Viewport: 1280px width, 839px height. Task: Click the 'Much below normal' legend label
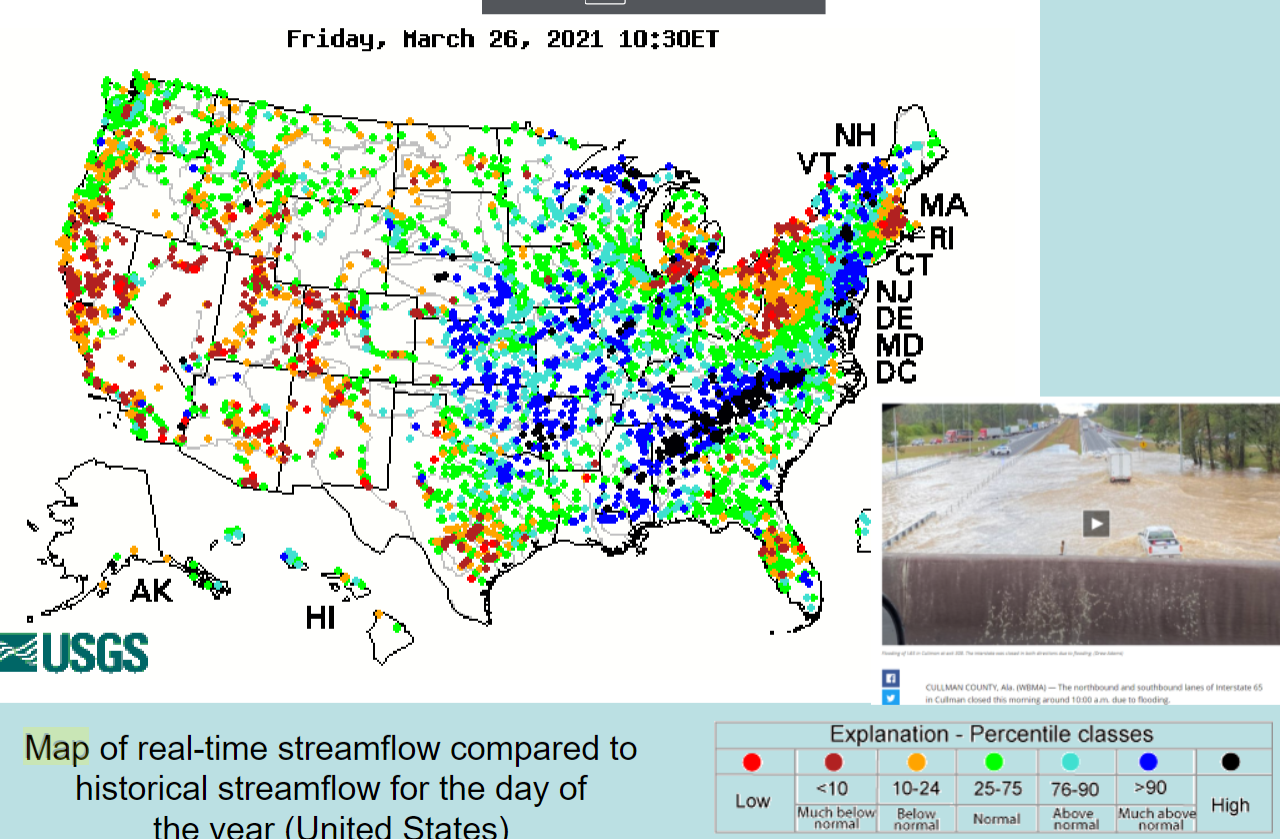click(x=836, y=818)
